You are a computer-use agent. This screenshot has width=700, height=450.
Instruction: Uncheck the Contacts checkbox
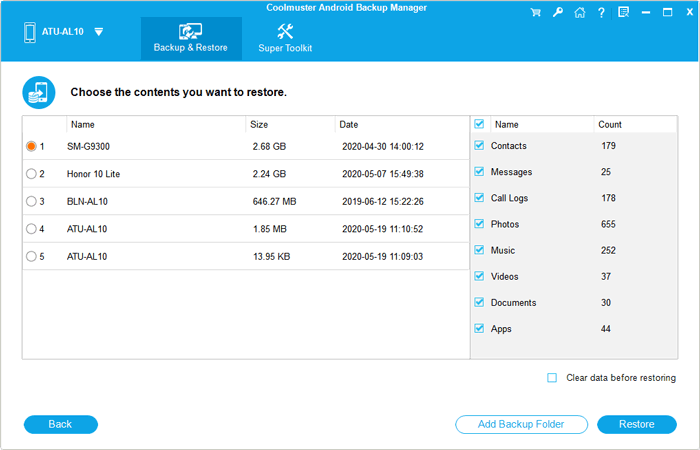tap(479, 145)
